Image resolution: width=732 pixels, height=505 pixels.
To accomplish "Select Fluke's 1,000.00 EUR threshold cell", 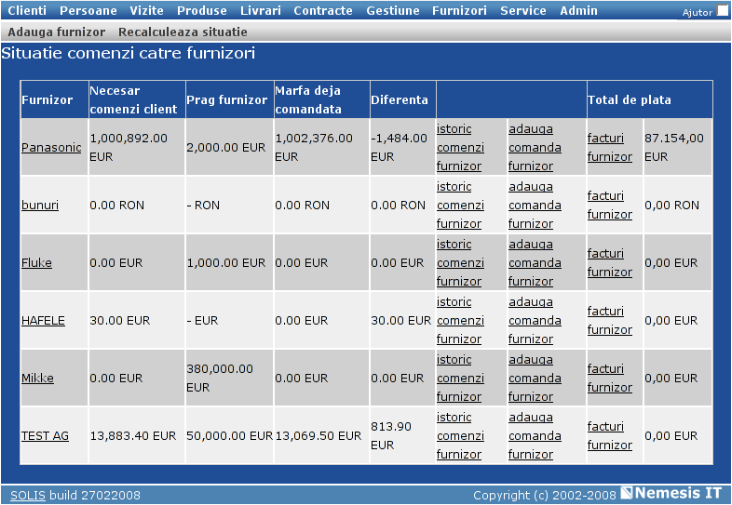I will point(229,263).
